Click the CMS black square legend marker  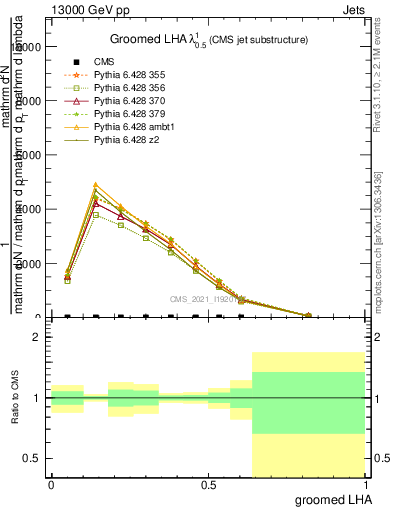(76, 62)
